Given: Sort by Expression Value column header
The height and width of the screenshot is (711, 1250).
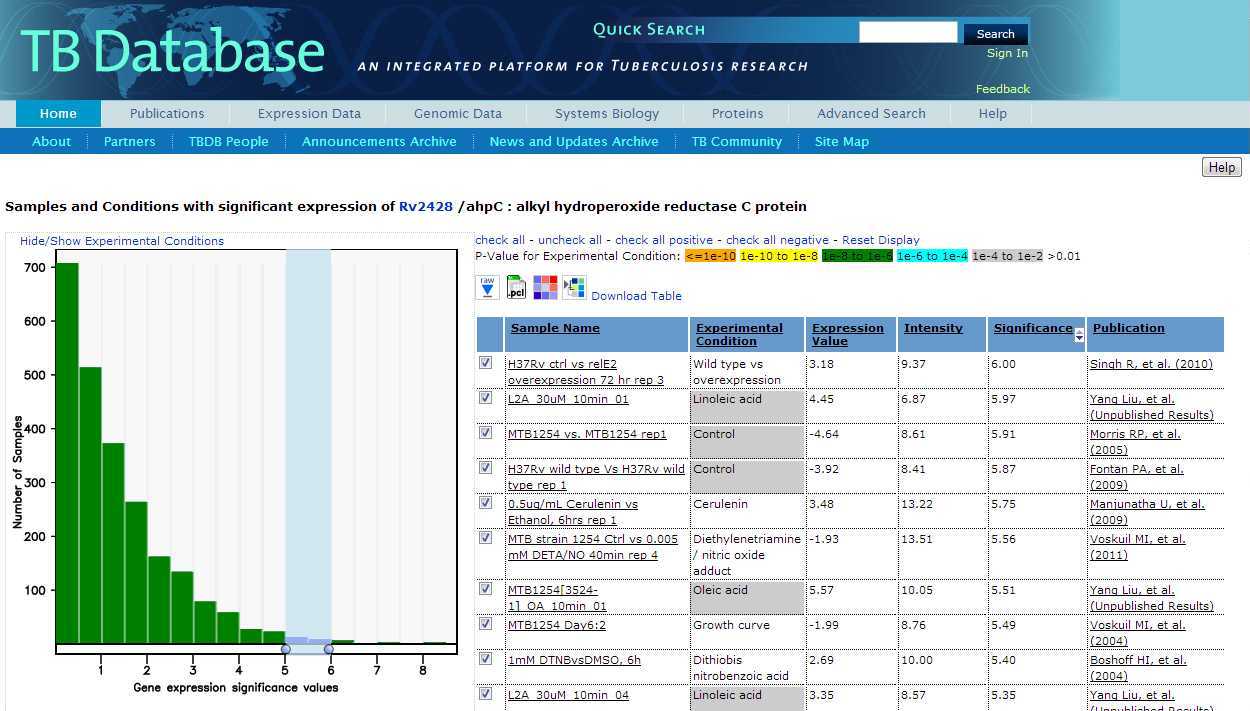Looking at the screenshot, I should pyautogui.click(x=848, y=334).
